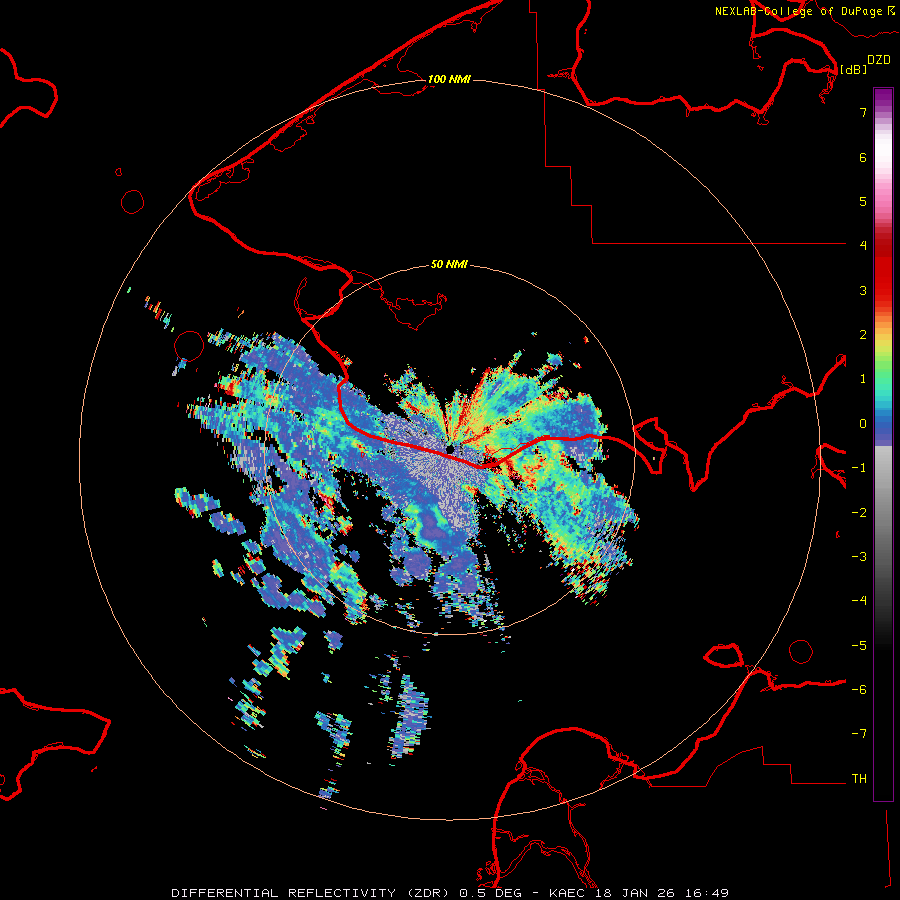Screen dimensions: 900x900
Task: Click the 18 JAN 26 date in caption
Action: coord(635,893)
